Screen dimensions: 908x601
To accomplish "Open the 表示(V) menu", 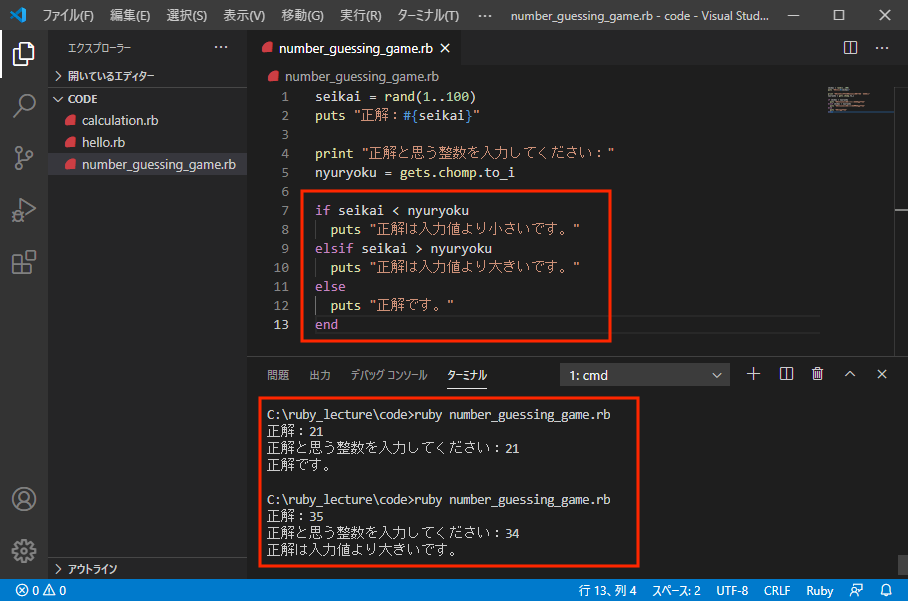I will click(x=244, y=16).
